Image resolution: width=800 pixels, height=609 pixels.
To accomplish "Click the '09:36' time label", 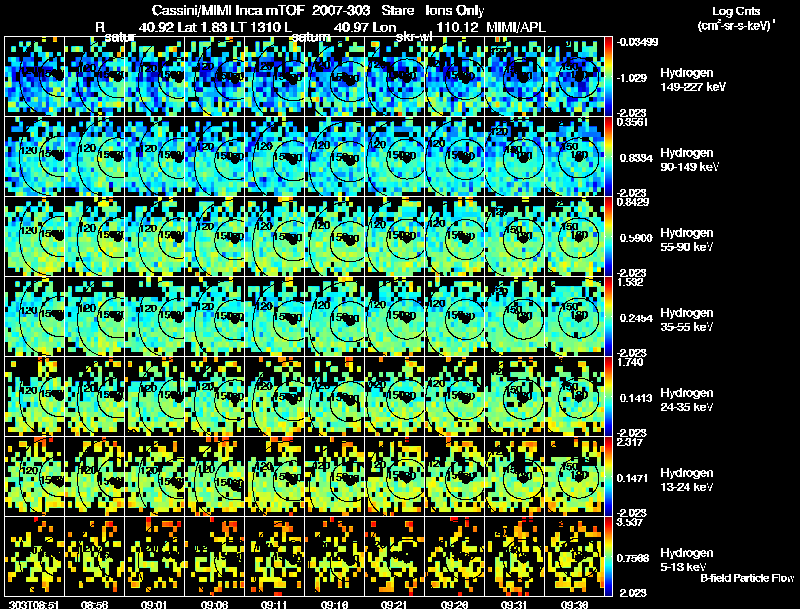I will click(x=574, y=604).
